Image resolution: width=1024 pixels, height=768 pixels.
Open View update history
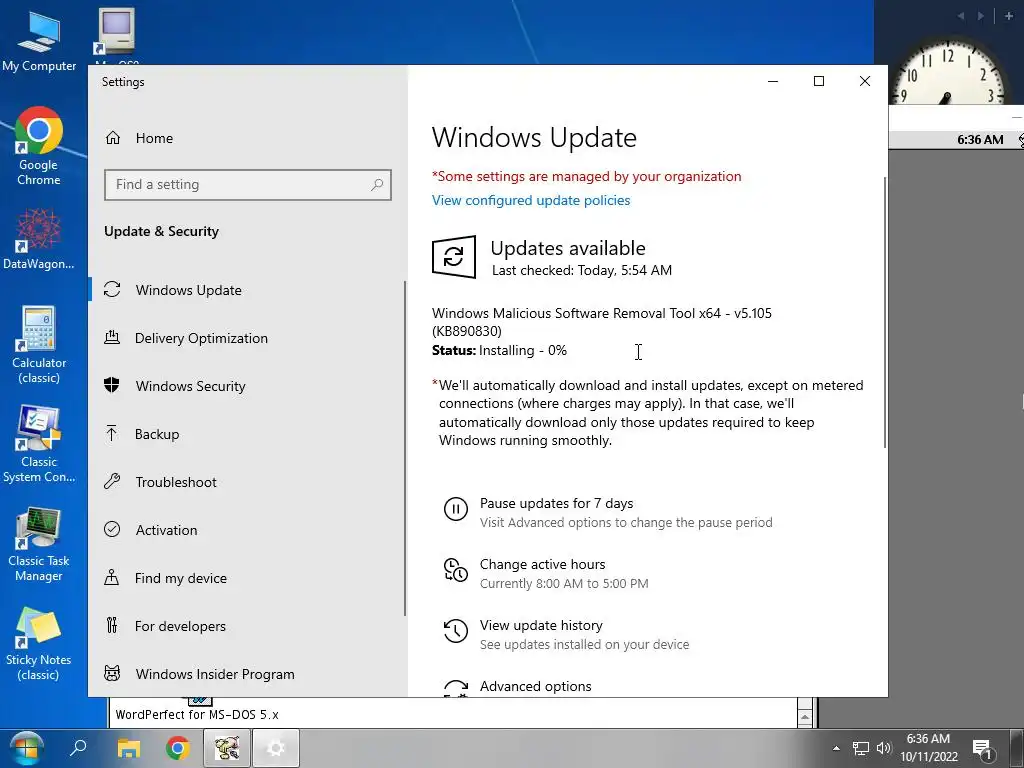[541, 626]
